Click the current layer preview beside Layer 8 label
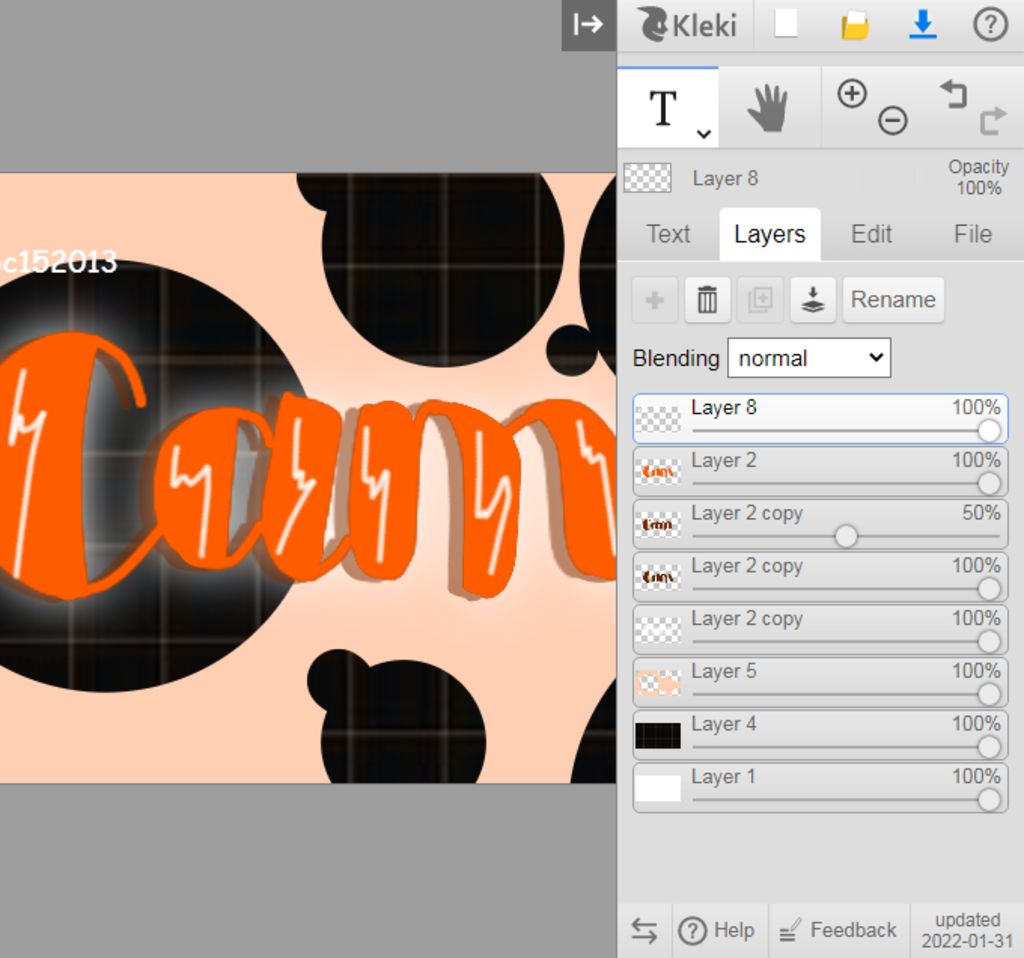The image size is (1024, 958). [647, 178]
